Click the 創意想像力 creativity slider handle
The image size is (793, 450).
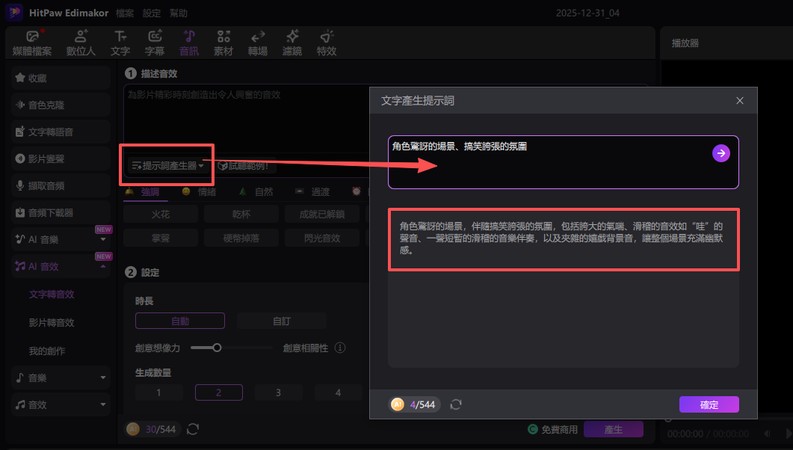[216, 348]
